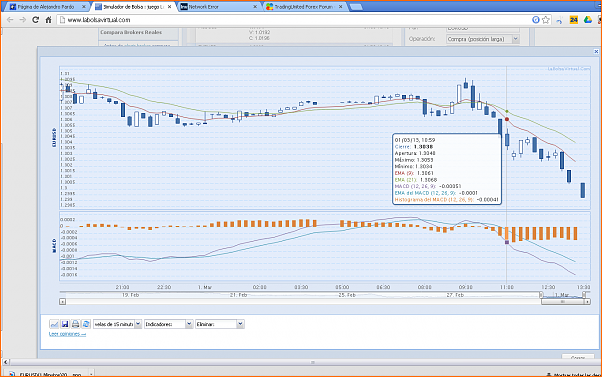Switch to the 'Página de Alejandro Pardo' tab

tap(46, 7)
